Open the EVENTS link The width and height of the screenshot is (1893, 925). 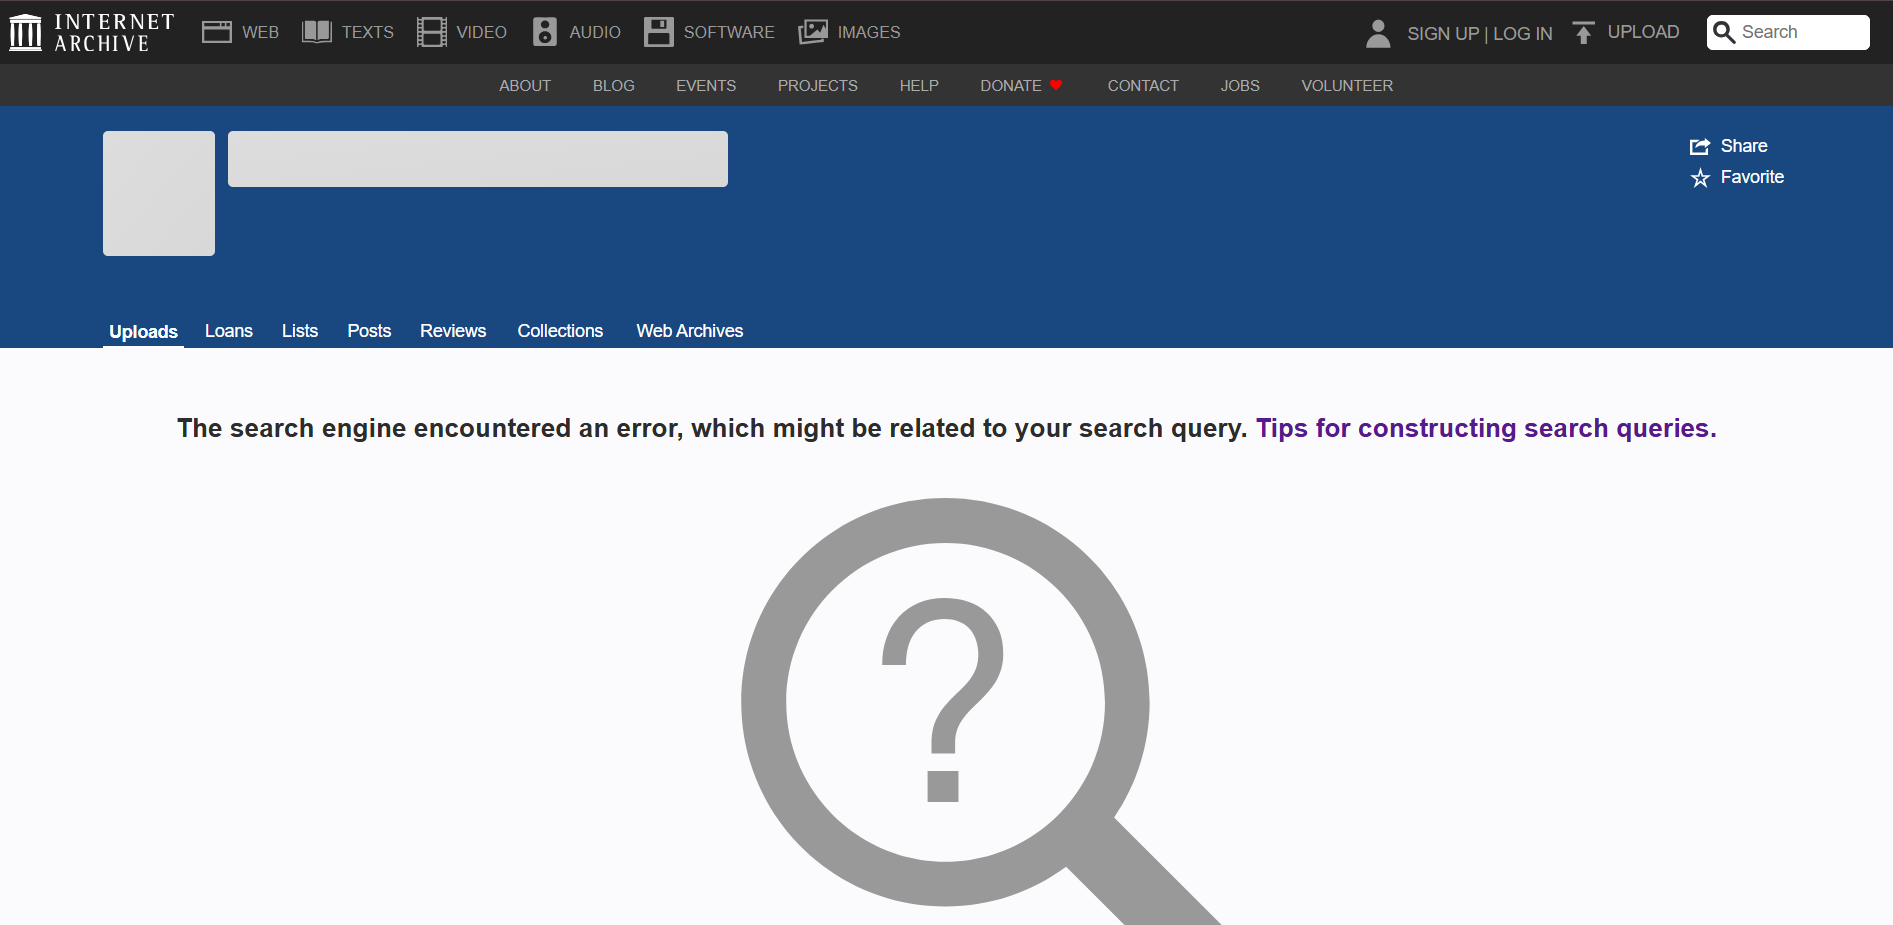coord(706,86)
